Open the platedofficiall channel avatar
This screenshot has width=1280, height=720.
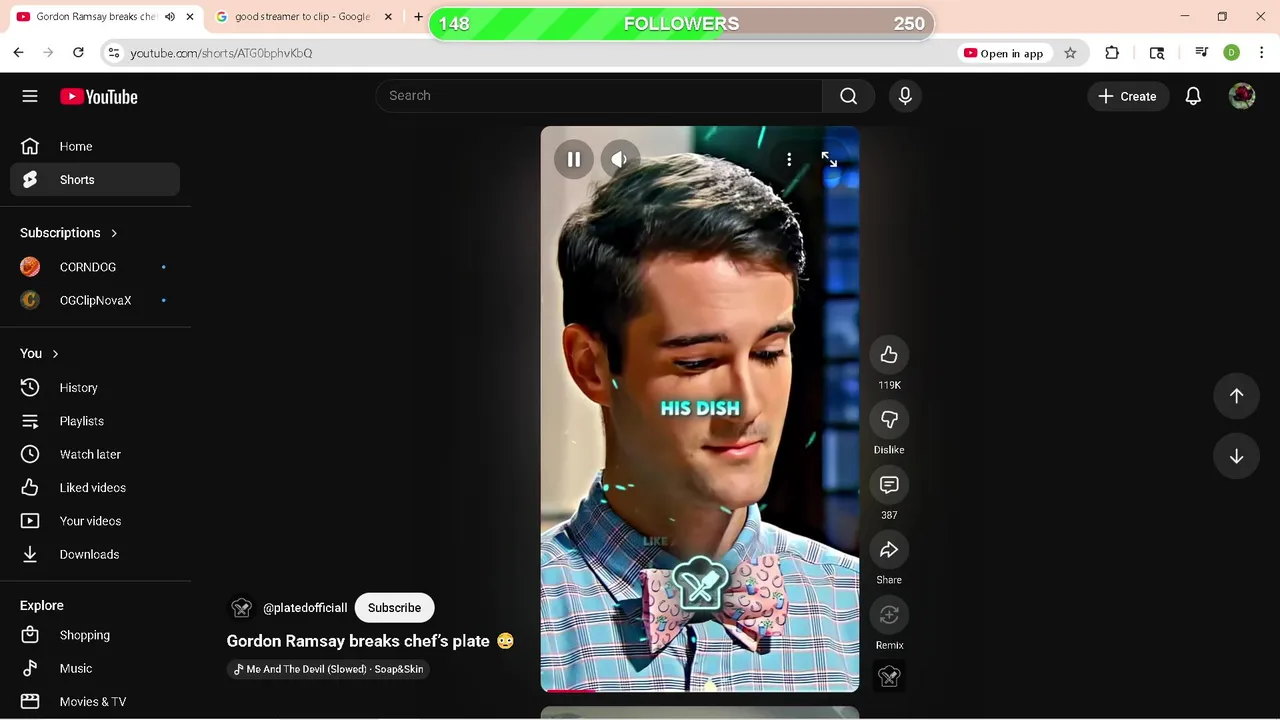241,608
